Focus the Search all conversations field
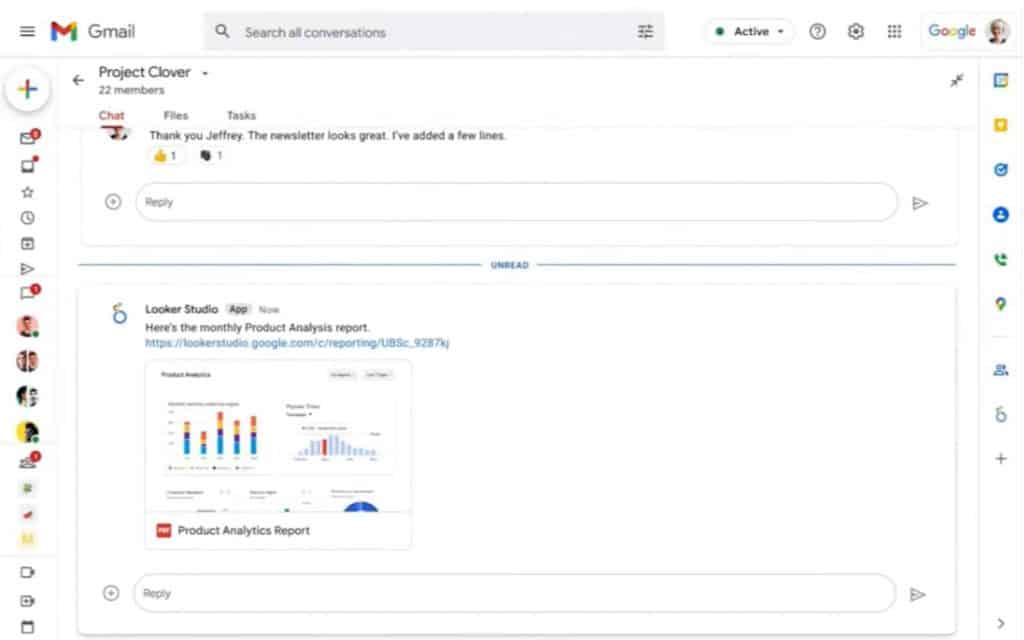Screen dimensions: 1024x640 pos(433,31)
